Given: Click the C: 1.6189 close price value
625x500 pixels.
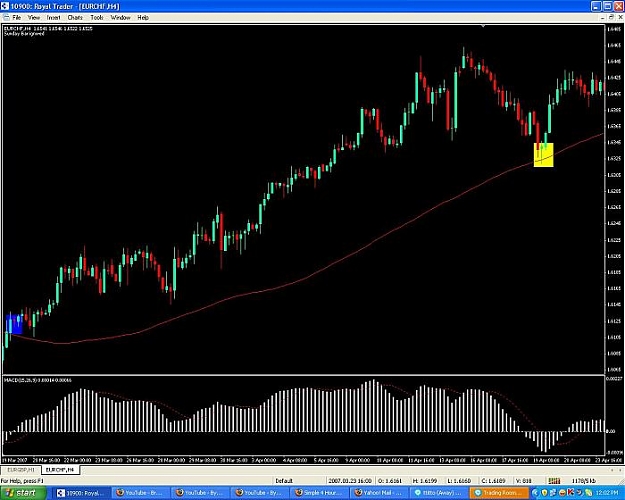Looking at the screenshot, I should [x=494, y=481].
